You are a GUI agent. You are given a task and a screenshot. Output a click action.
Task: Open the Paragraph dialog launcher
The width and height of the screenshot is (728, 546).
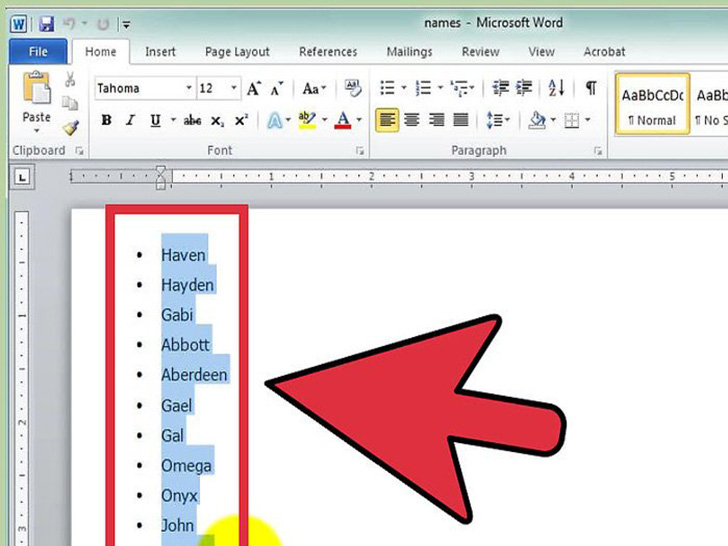pos(598,151)
